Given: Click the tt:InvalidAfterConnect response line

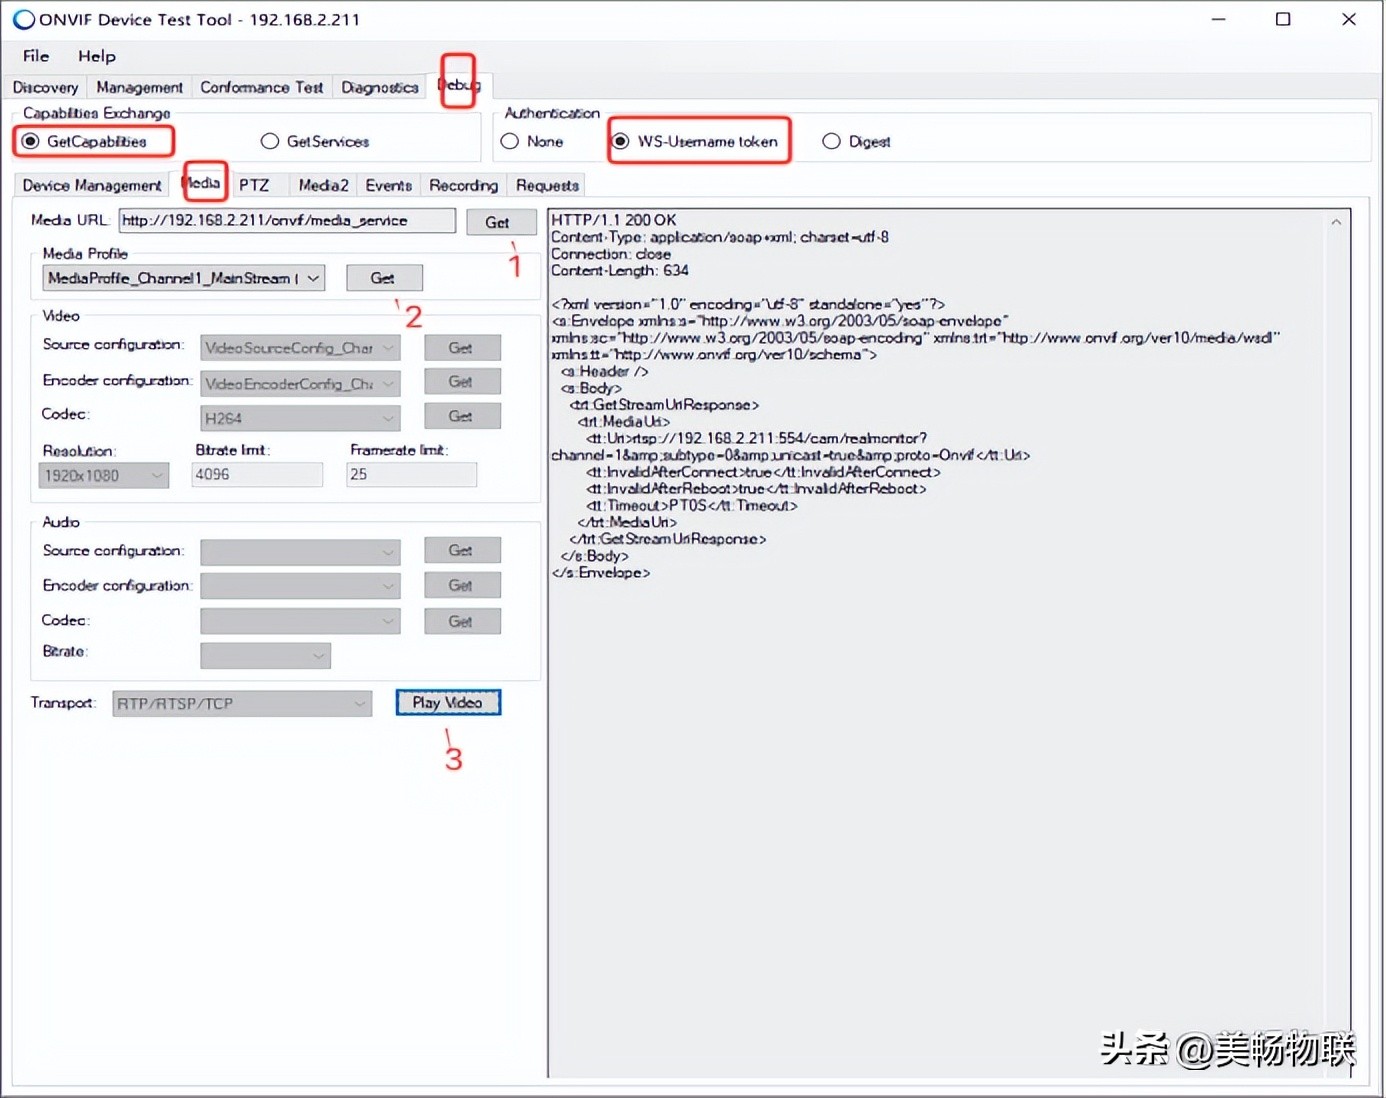Looking at the screenshot, I should [x=764, y=472].
